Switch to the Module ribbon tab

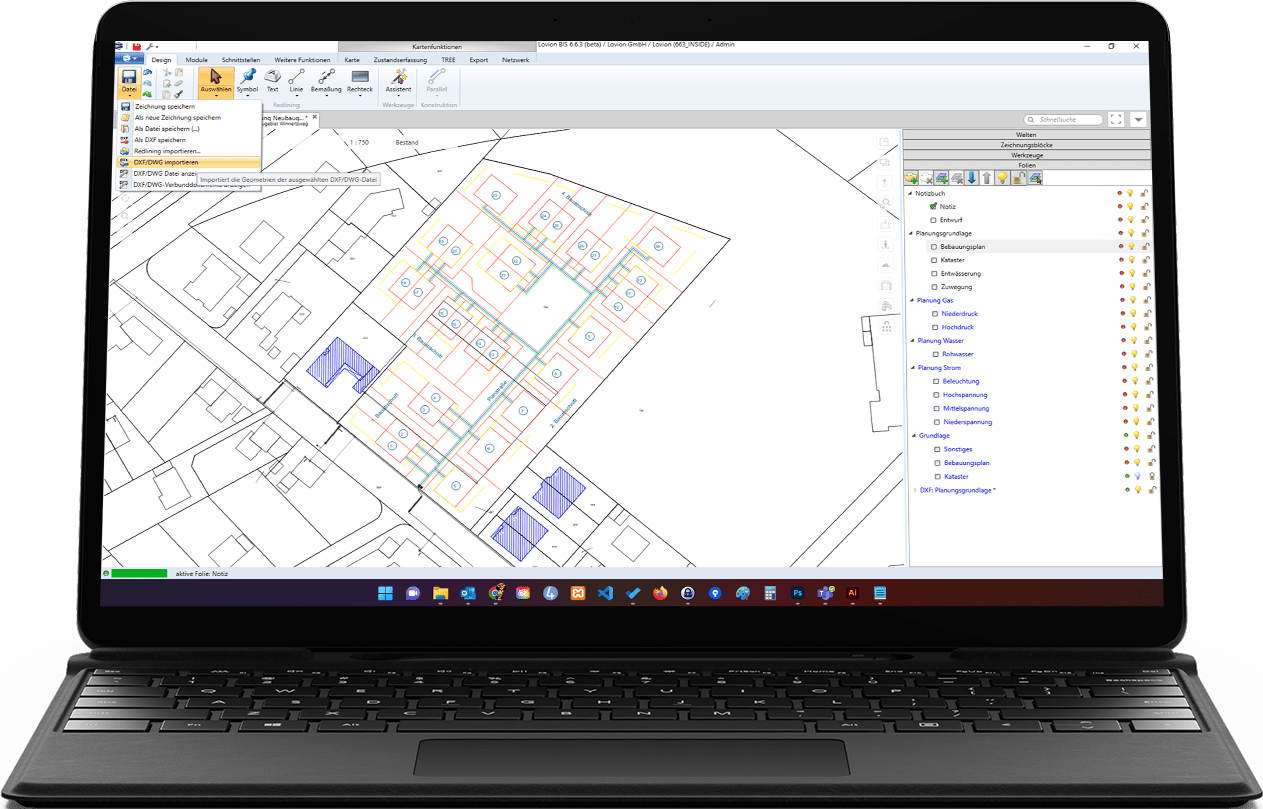197,60
